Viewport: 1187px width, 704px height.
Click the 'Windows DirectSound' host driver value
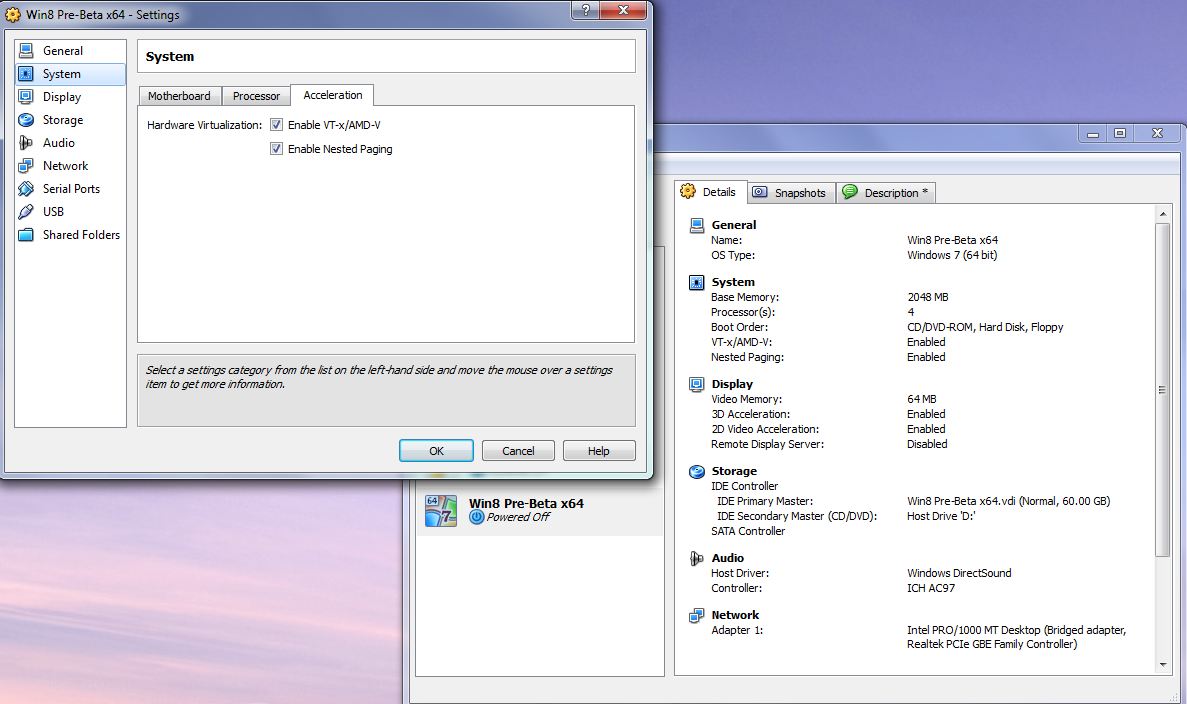pyautogui.click(x=959, y=573)
